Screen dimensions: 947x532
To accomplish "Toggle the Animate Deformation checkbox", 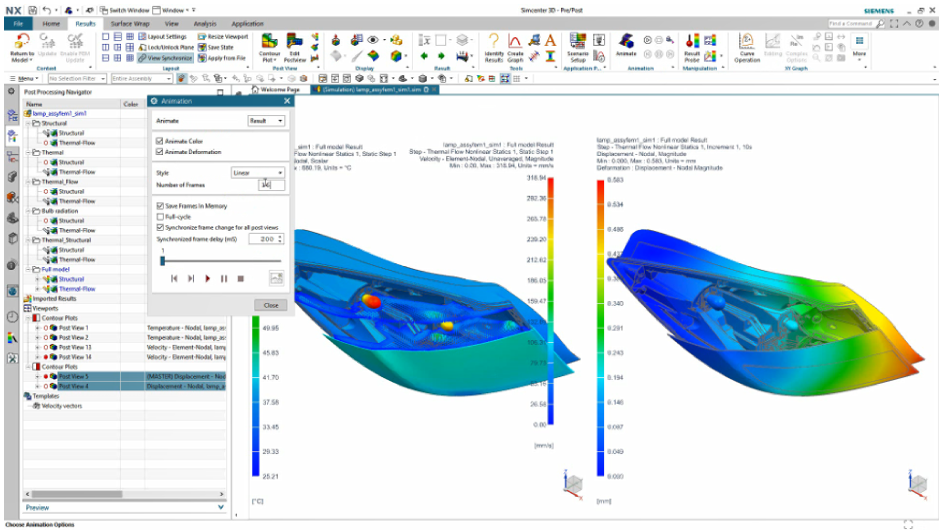I will (x=160, y=152).
